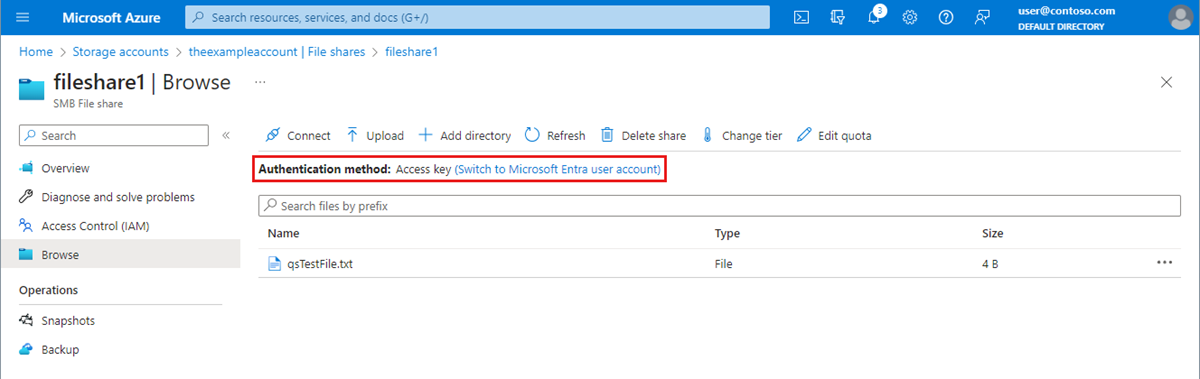Image resolution: width=1200 pixels, height=379 pixels.
Task: Click the user account avatar
Action: 1180,17
